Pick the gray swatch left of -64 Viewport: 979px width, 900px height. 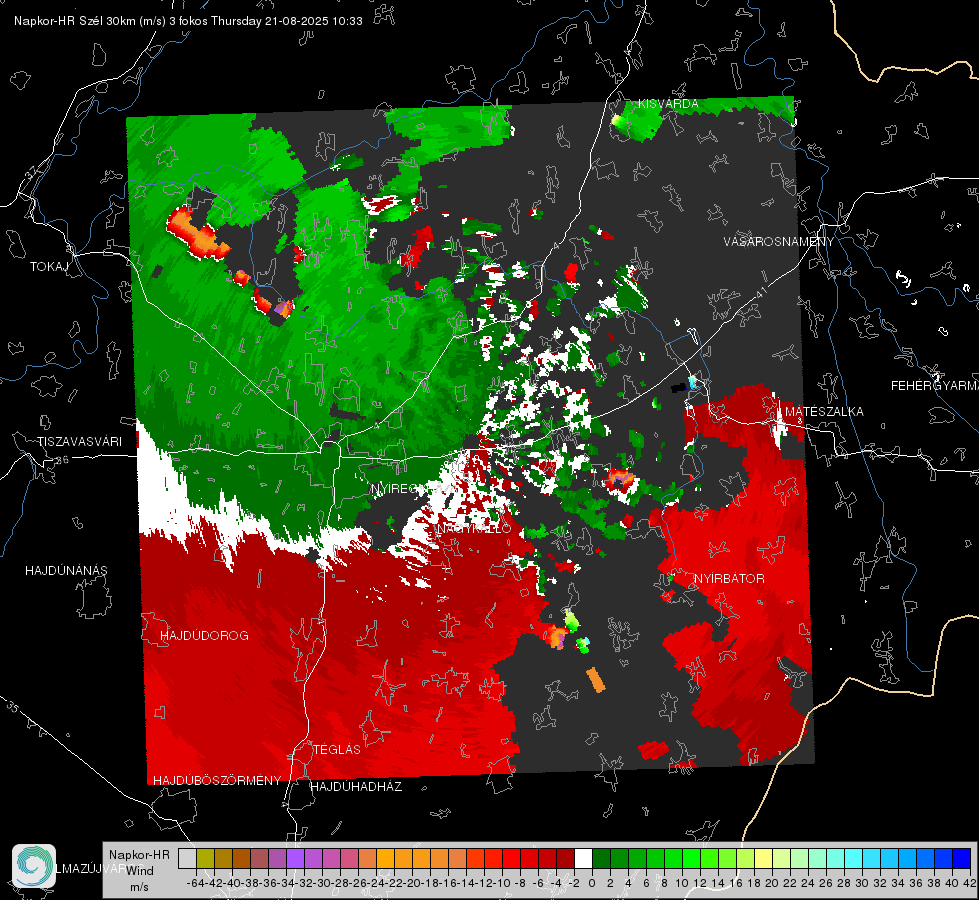point(187,858)
